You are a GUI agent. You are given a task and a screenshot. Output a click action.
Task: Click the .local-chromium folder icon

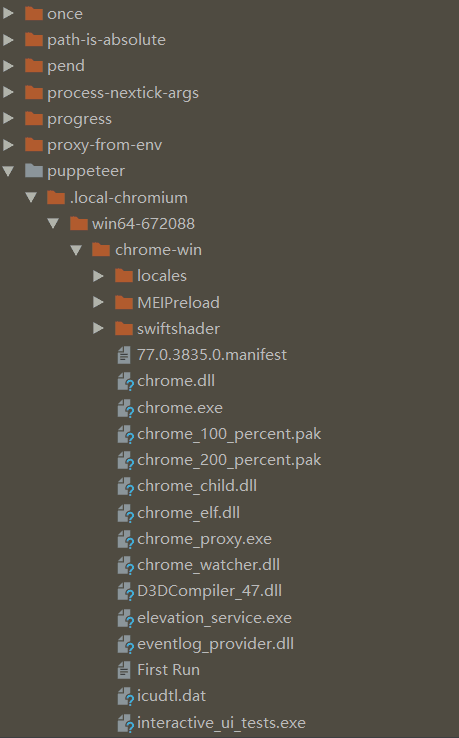pyautogui.click(x=56, y=197)
